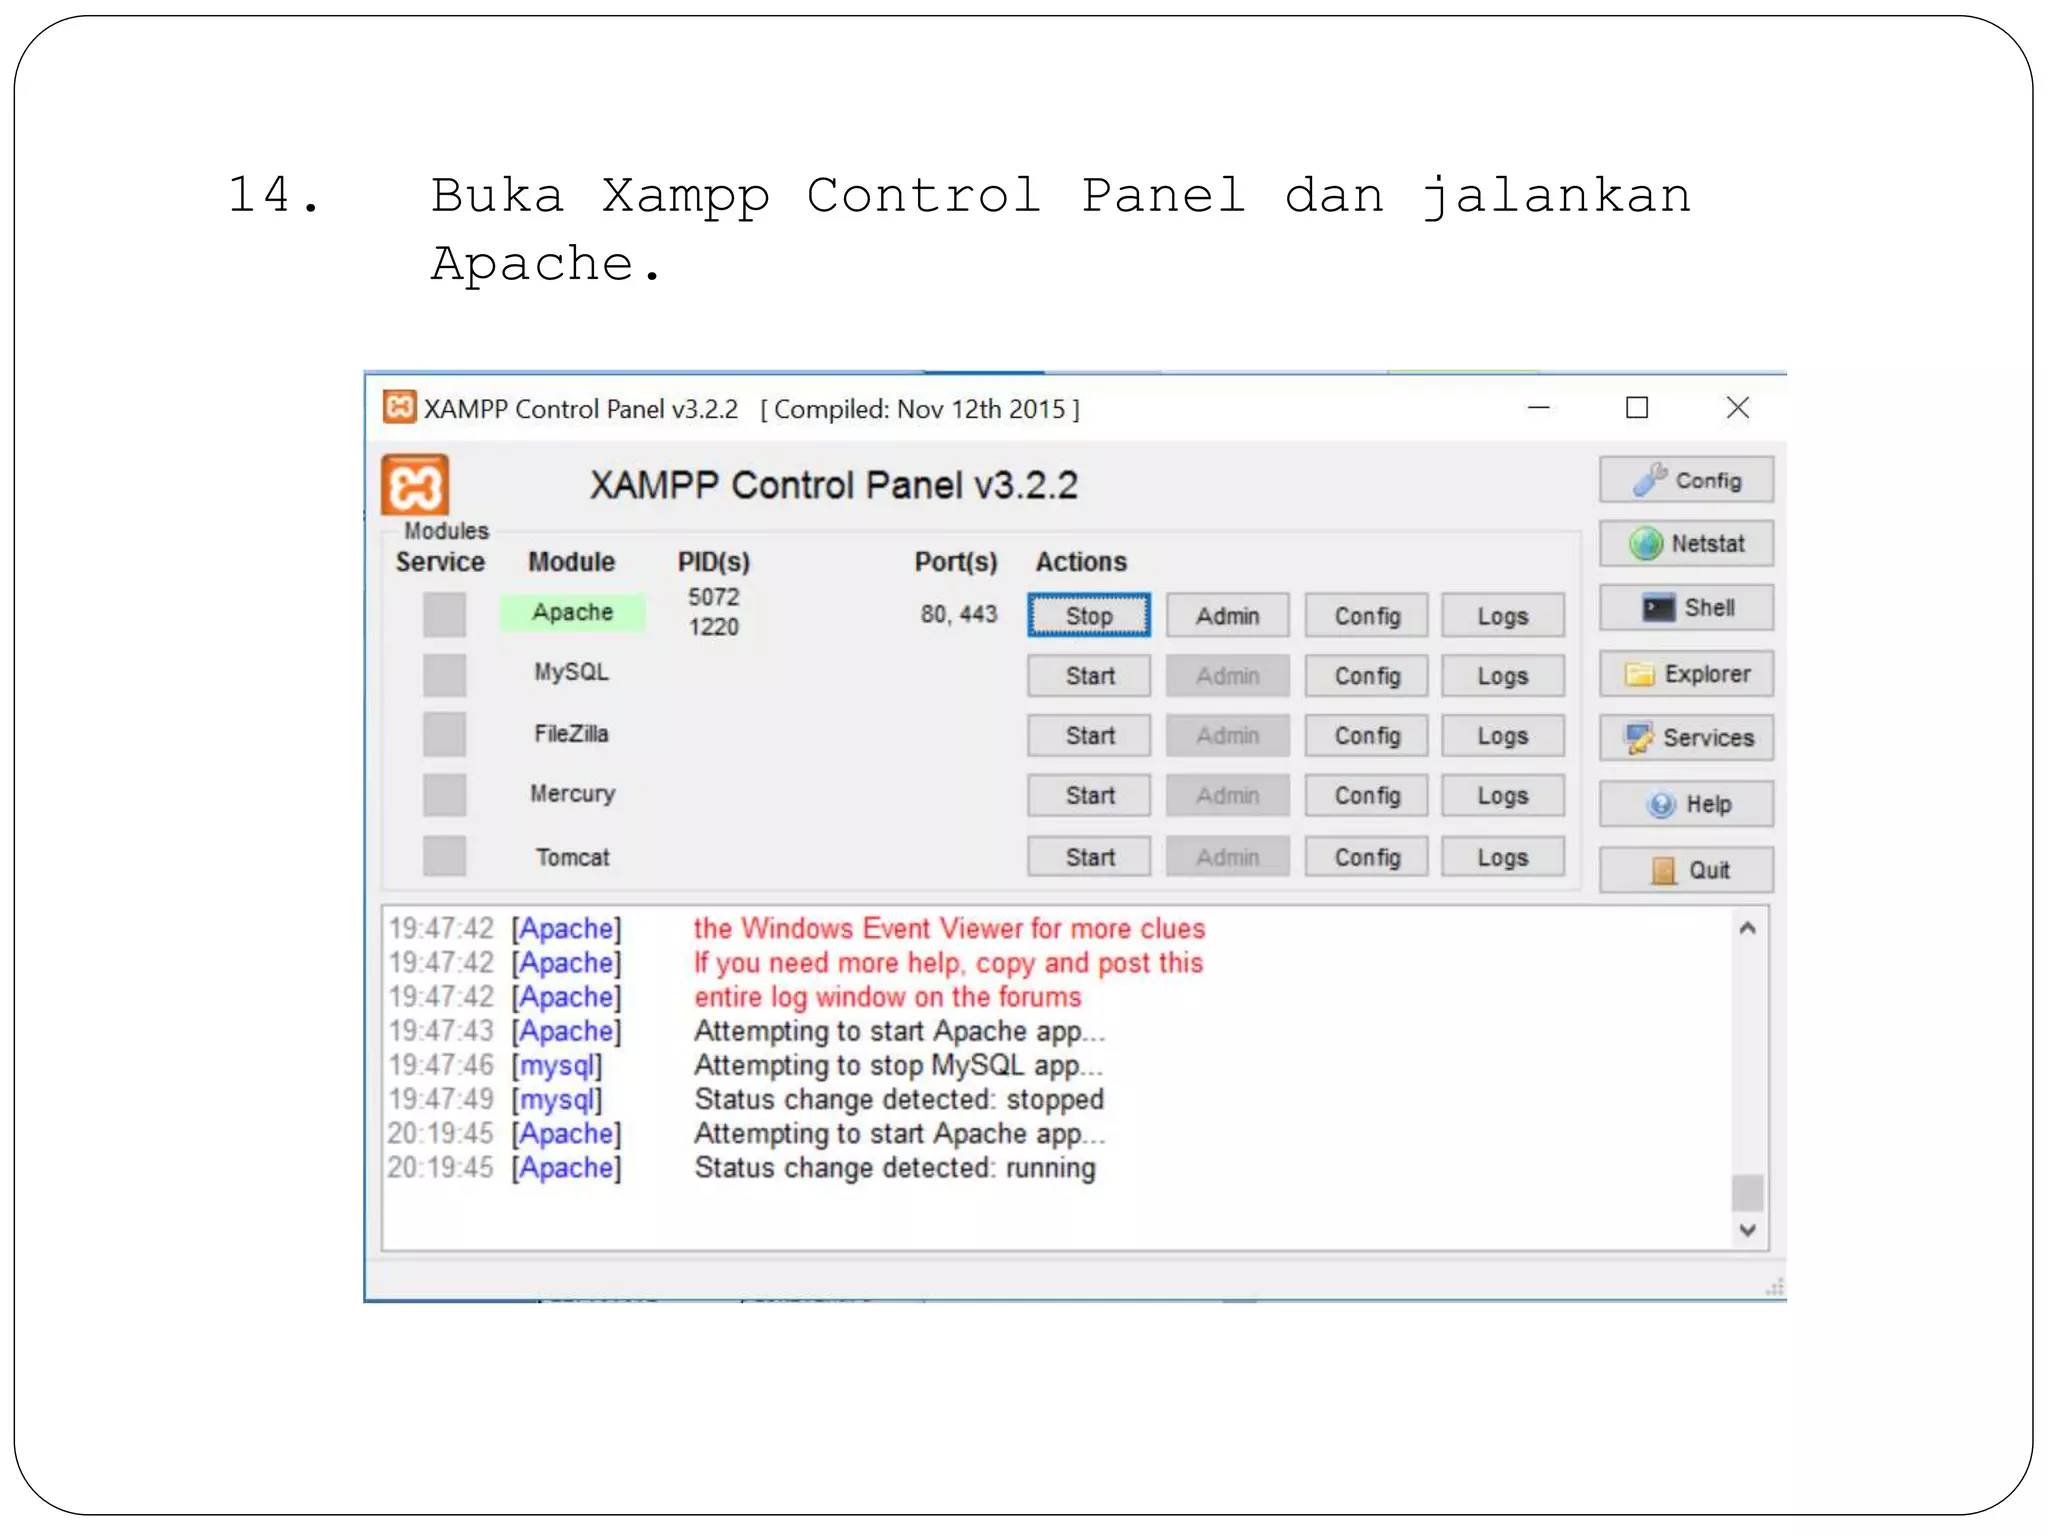Click the XAMPP logo in the panel header

pos(415,485)
